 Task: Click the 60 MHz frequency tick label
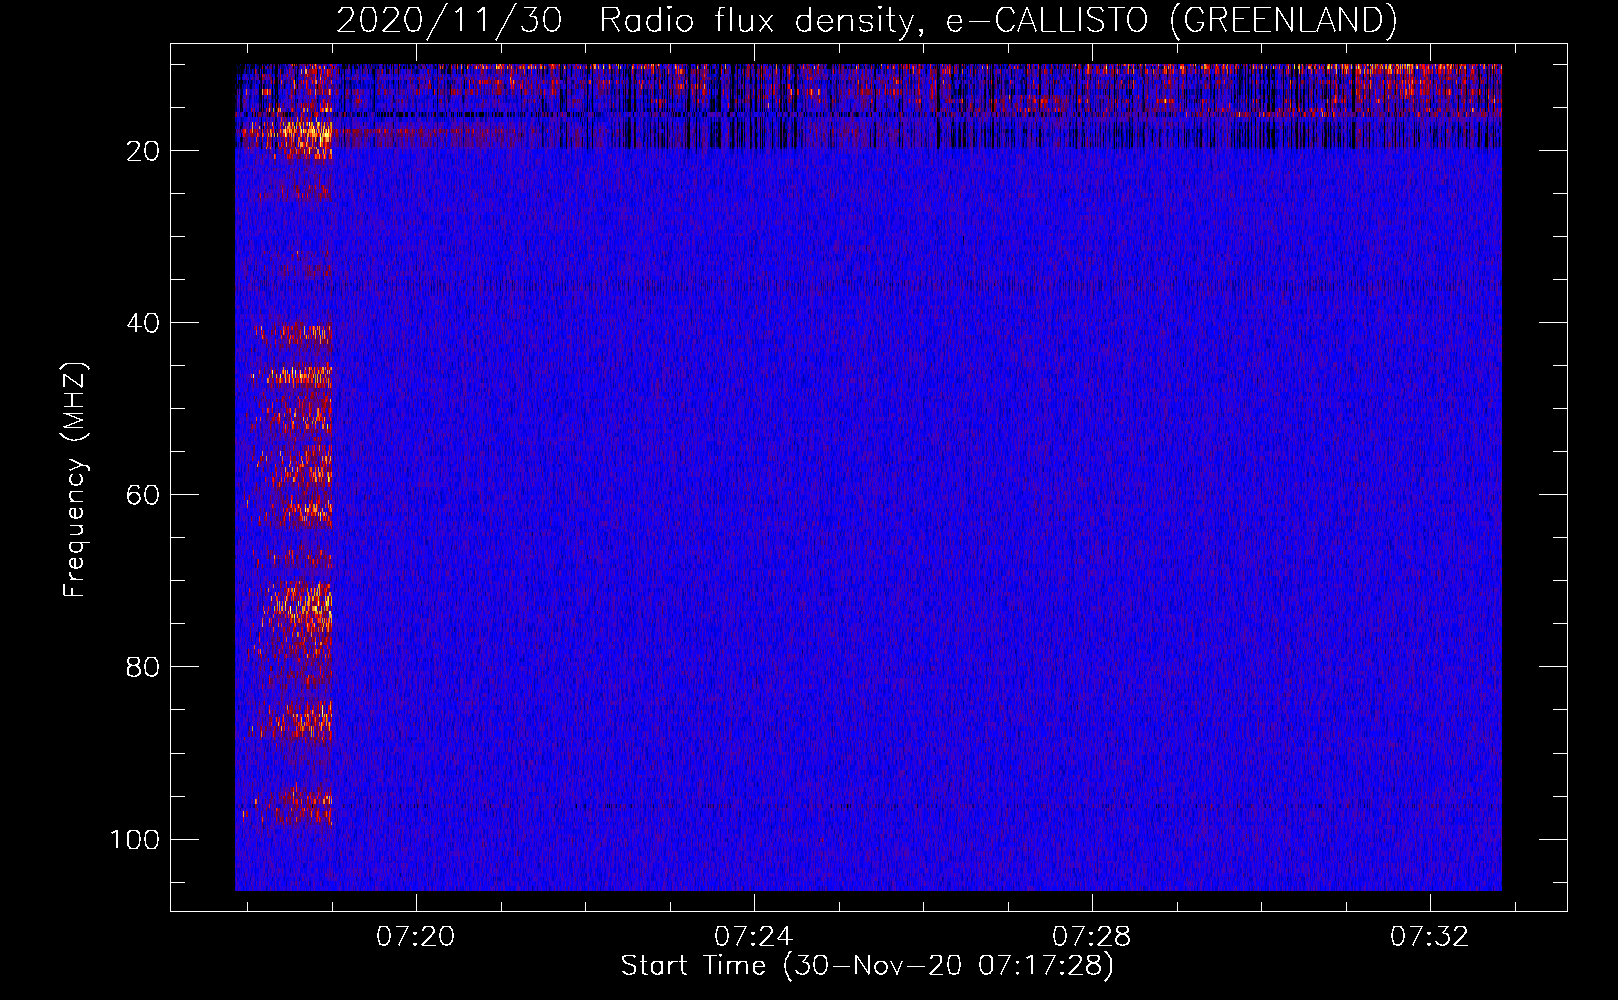143,495
